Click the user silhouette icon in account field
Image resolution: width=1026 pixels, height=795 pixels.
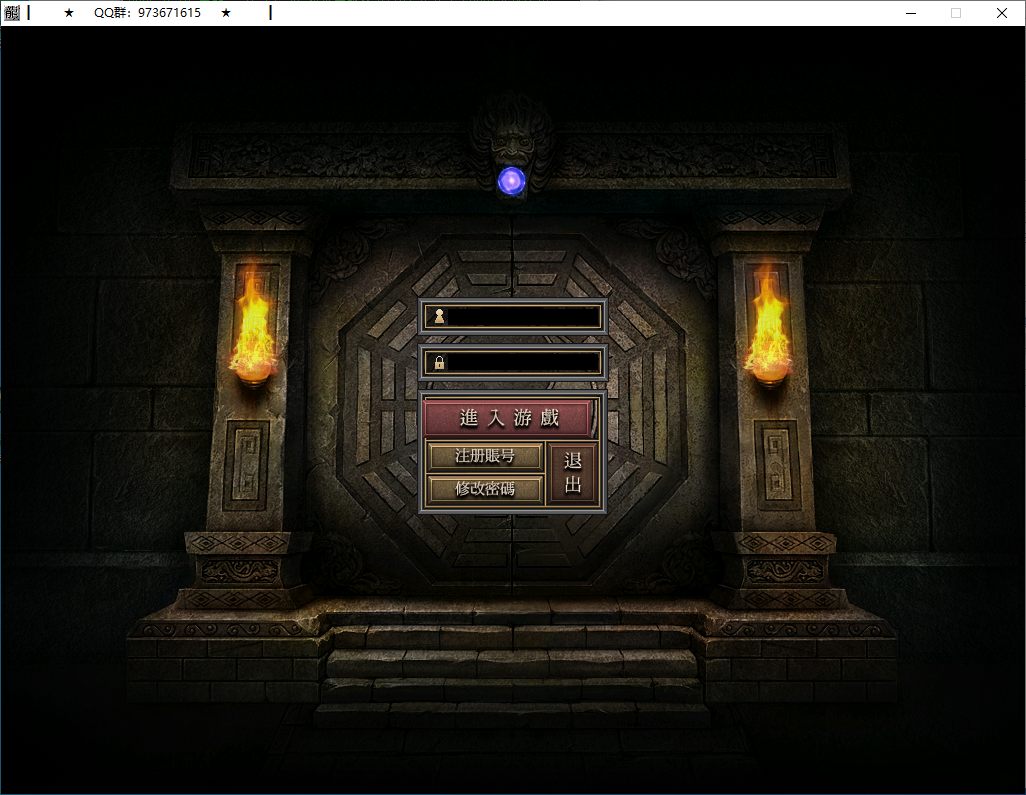point(438,317)
